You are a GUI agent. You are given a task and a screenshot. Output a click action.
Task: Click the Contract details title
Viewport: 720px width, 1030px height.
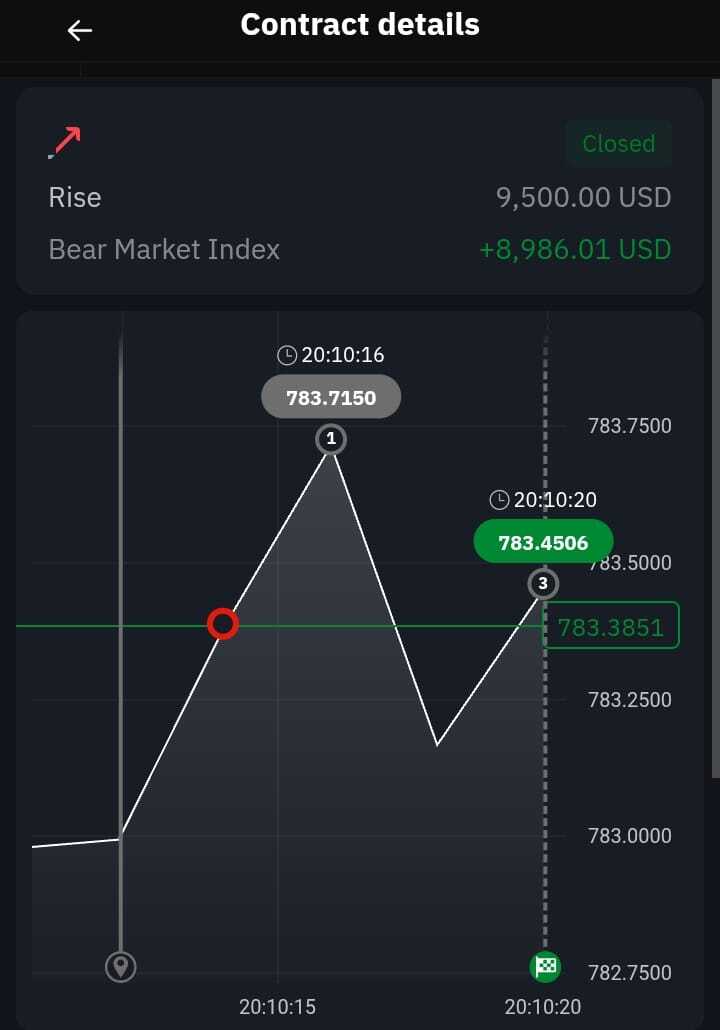(x=360, y=25)
